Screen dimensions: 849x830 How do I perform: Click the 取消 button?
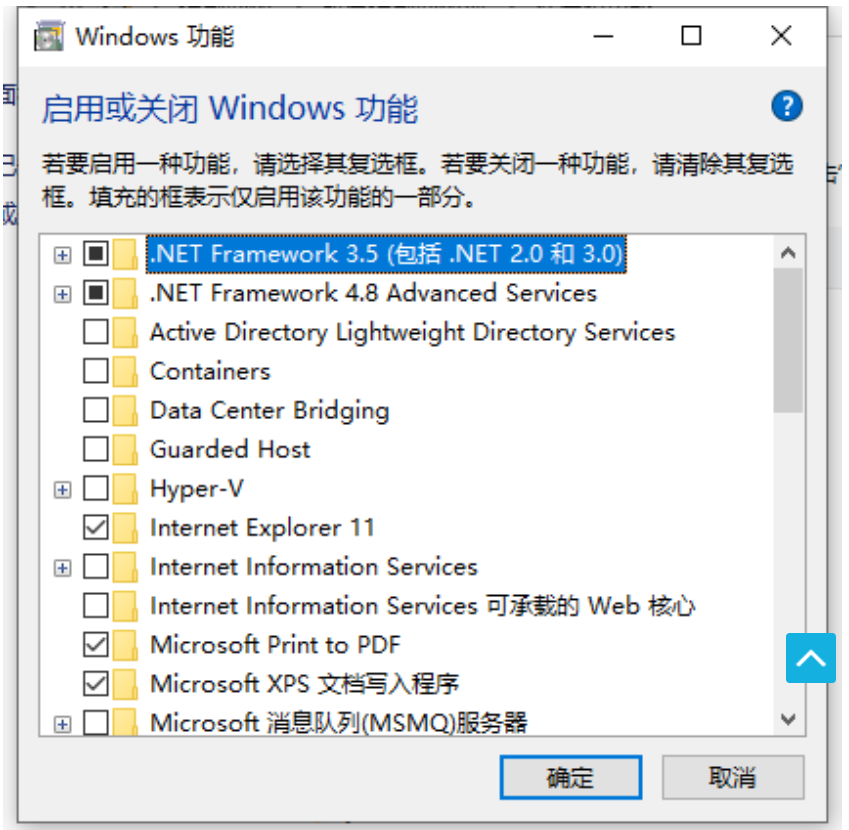(732, 777)
